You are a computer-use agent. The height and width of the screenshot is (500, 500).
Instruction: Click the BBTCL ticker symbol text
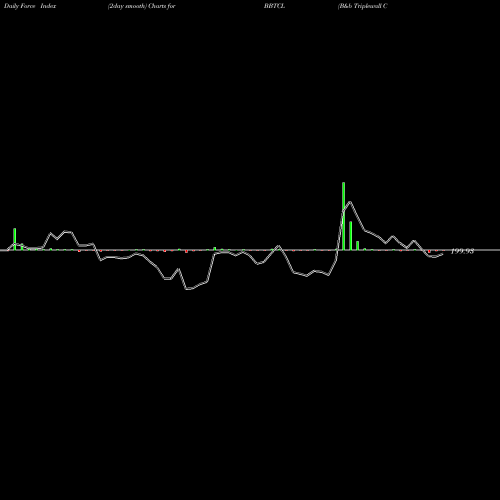pos(274,6)
